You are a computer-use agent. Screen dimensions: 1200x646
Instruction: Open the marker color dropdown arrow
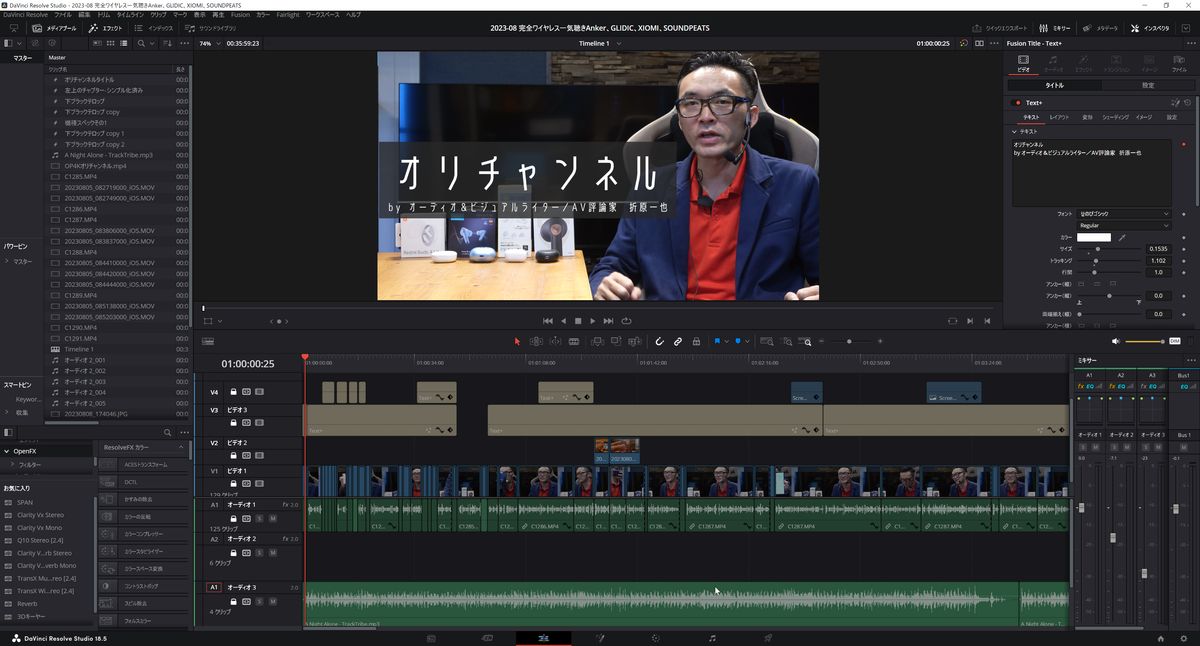[x=749, y=341]
